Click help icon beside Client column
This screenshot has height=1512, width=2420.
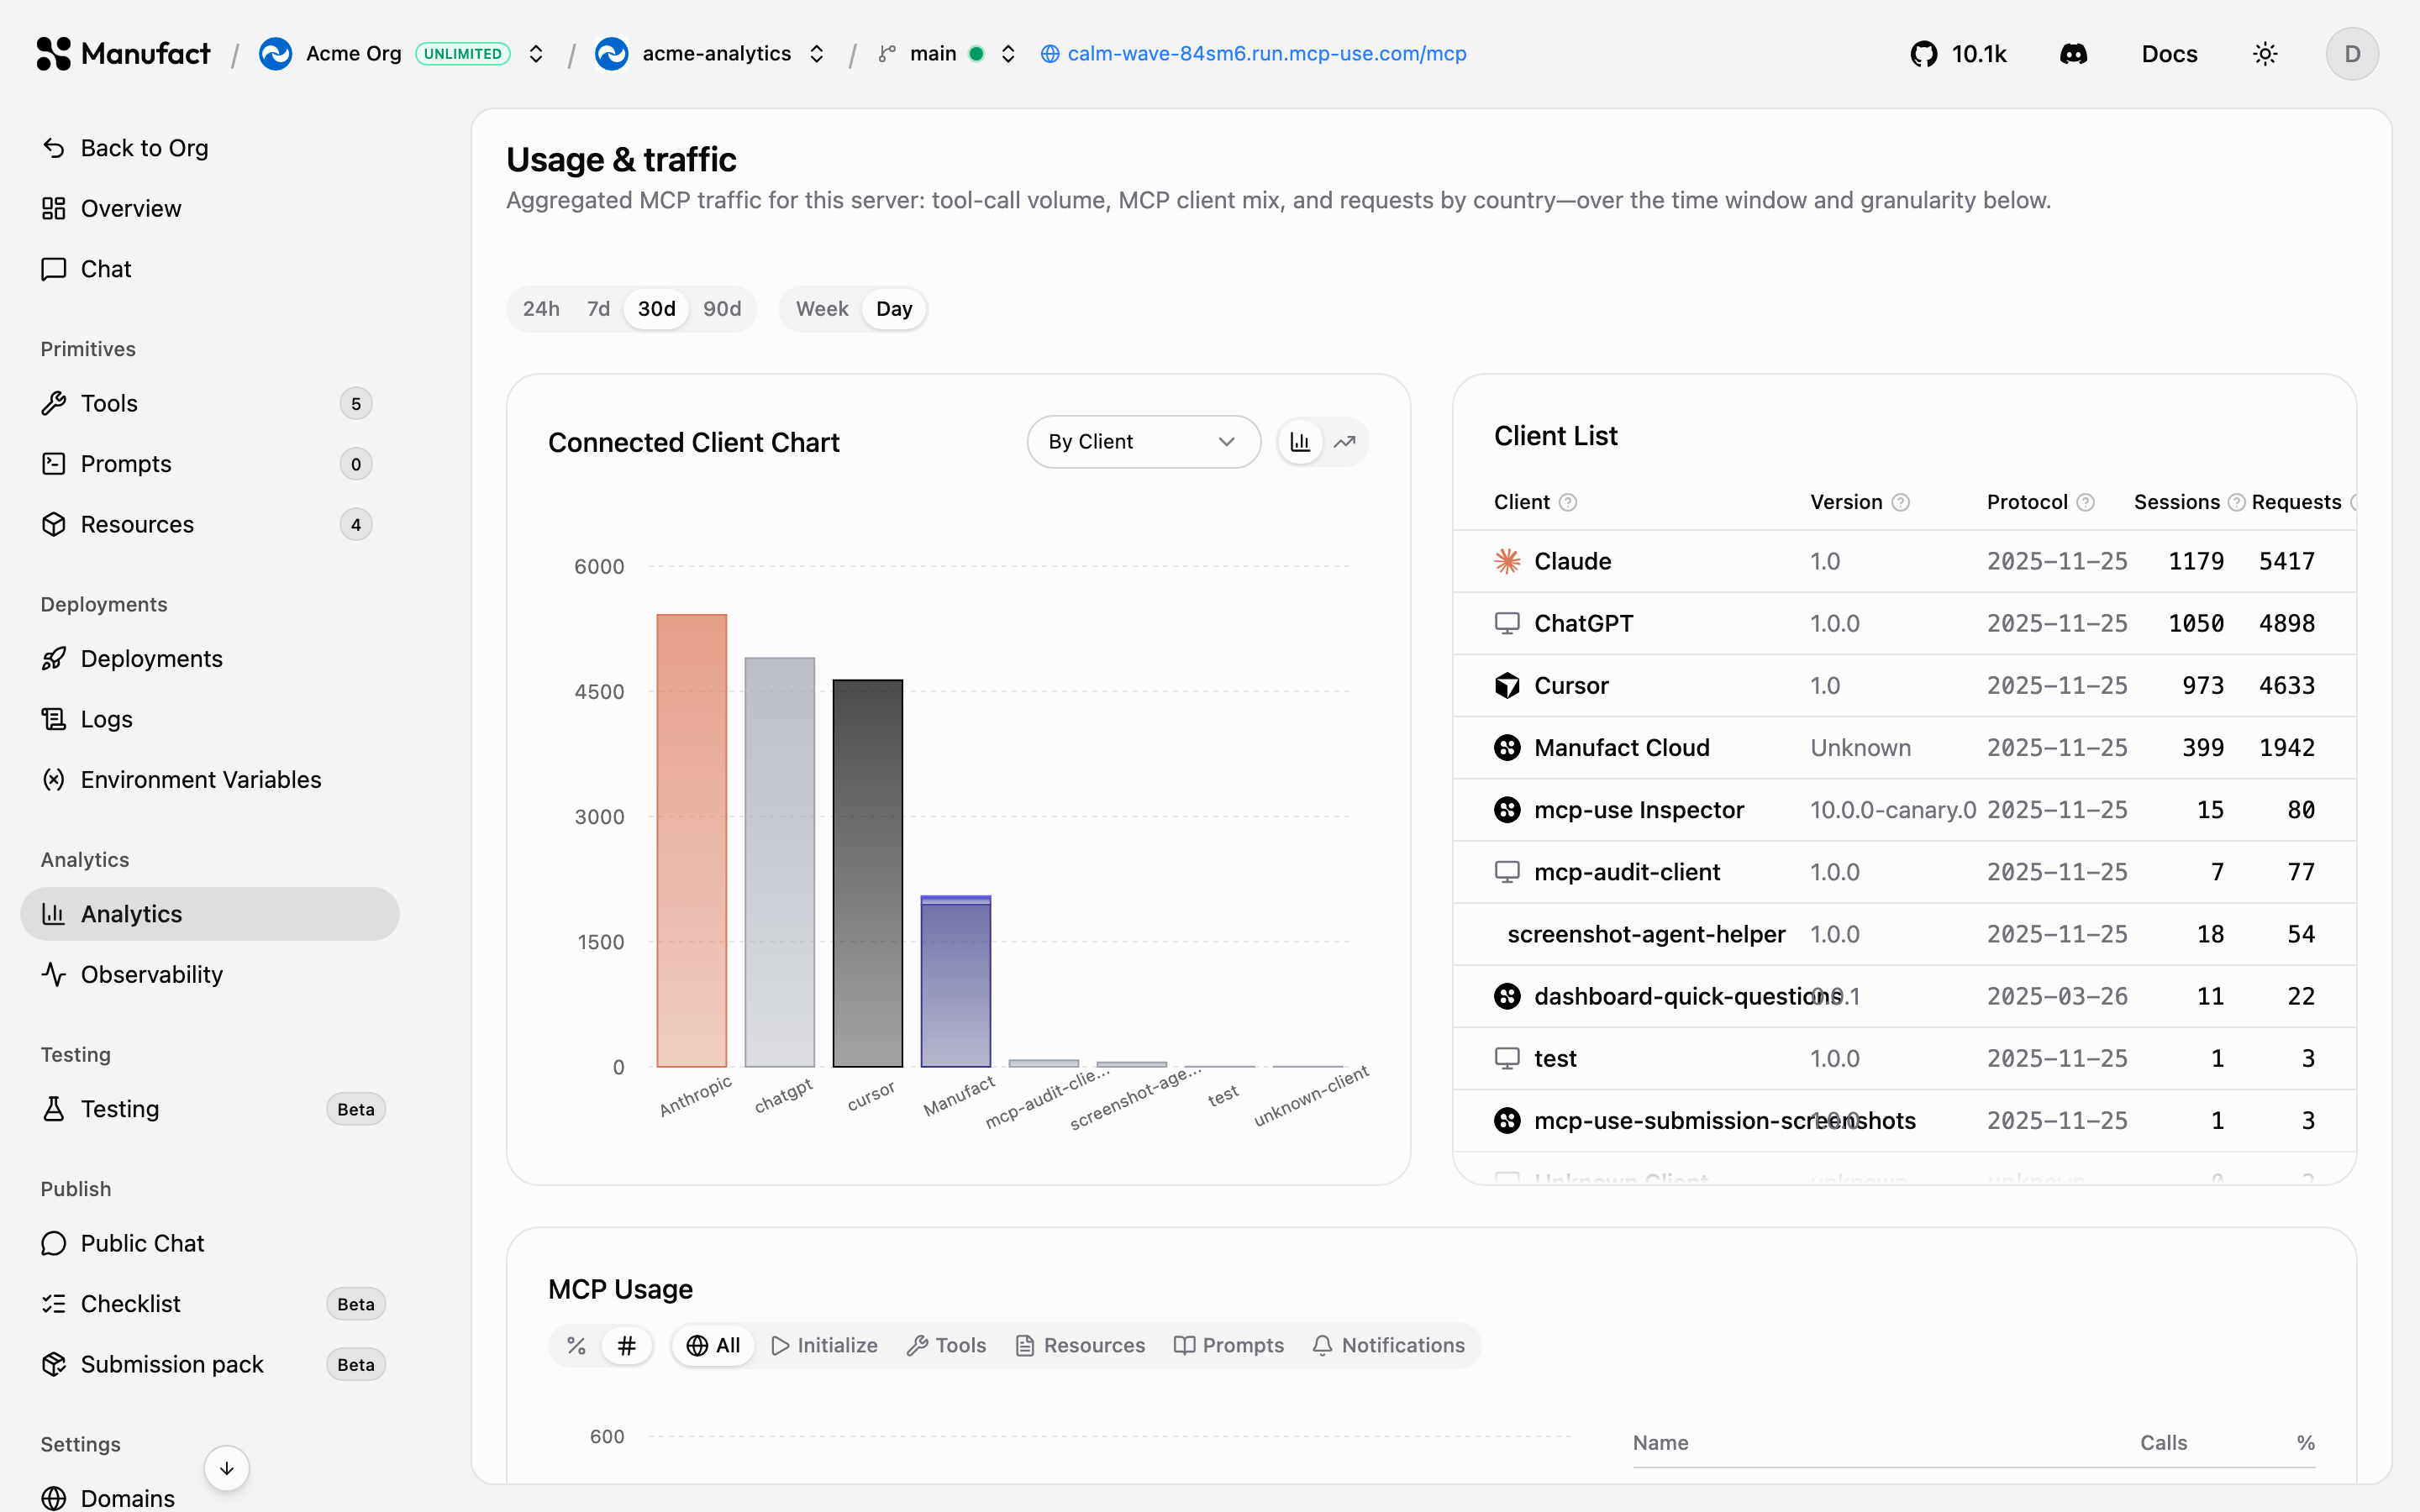(x=1568, y=502)
